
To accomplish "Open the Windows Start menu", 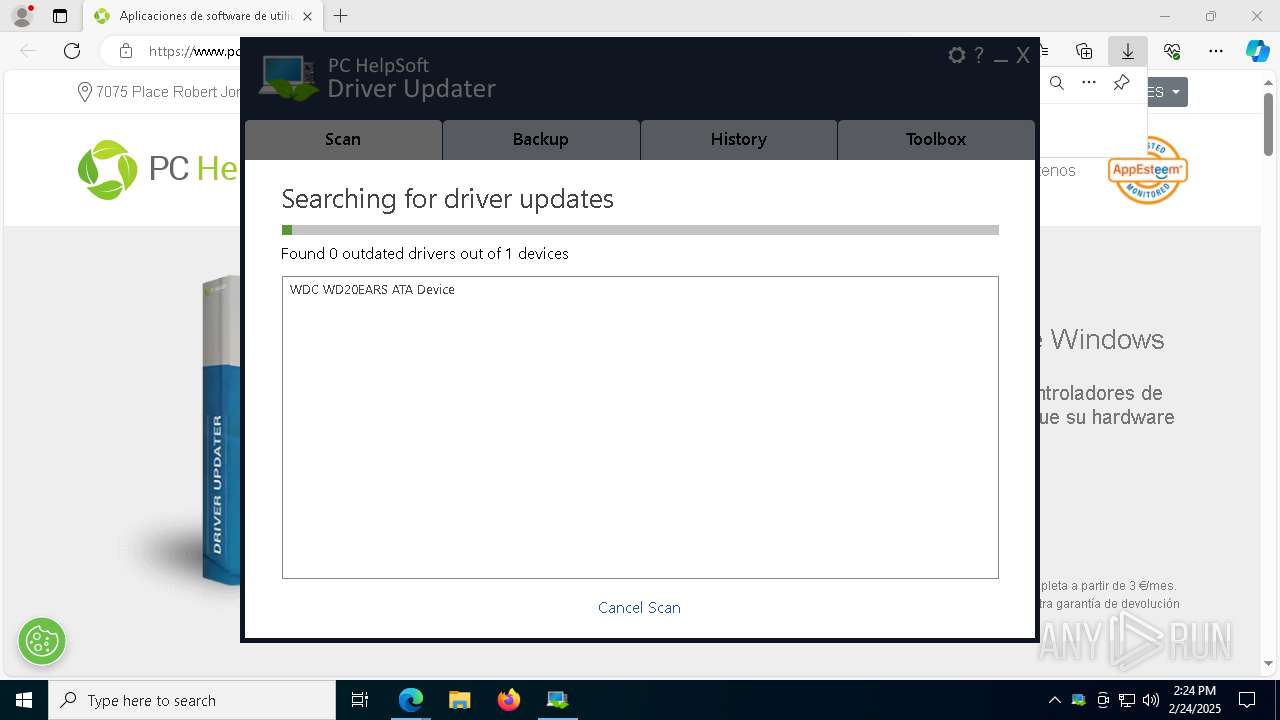I will click(23, 700).
